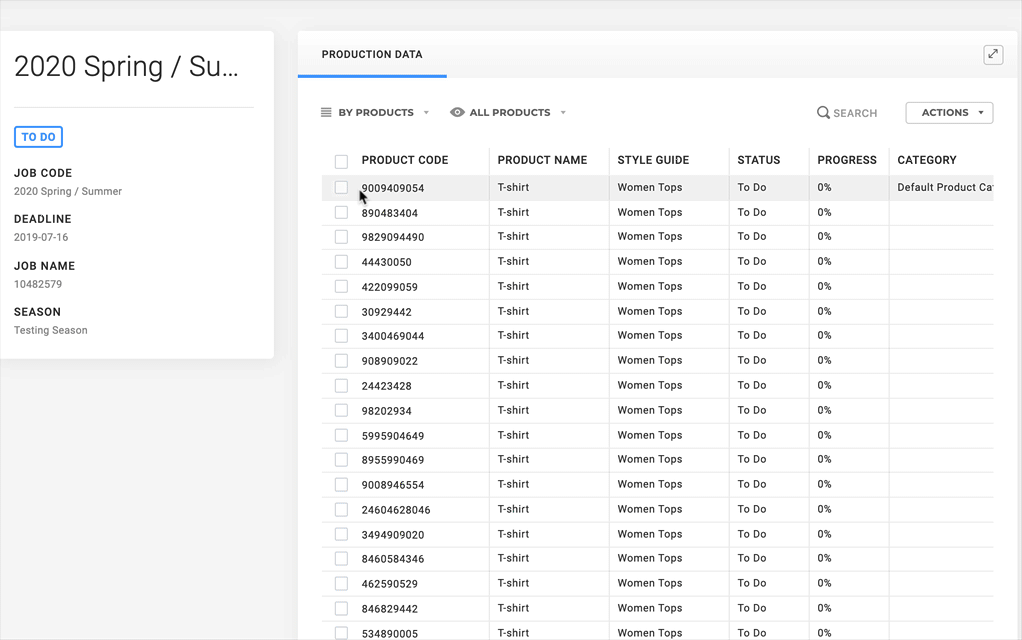1022x640 pixels.
Task: Sort by the Status column header
Action: (x=759, y=160)
